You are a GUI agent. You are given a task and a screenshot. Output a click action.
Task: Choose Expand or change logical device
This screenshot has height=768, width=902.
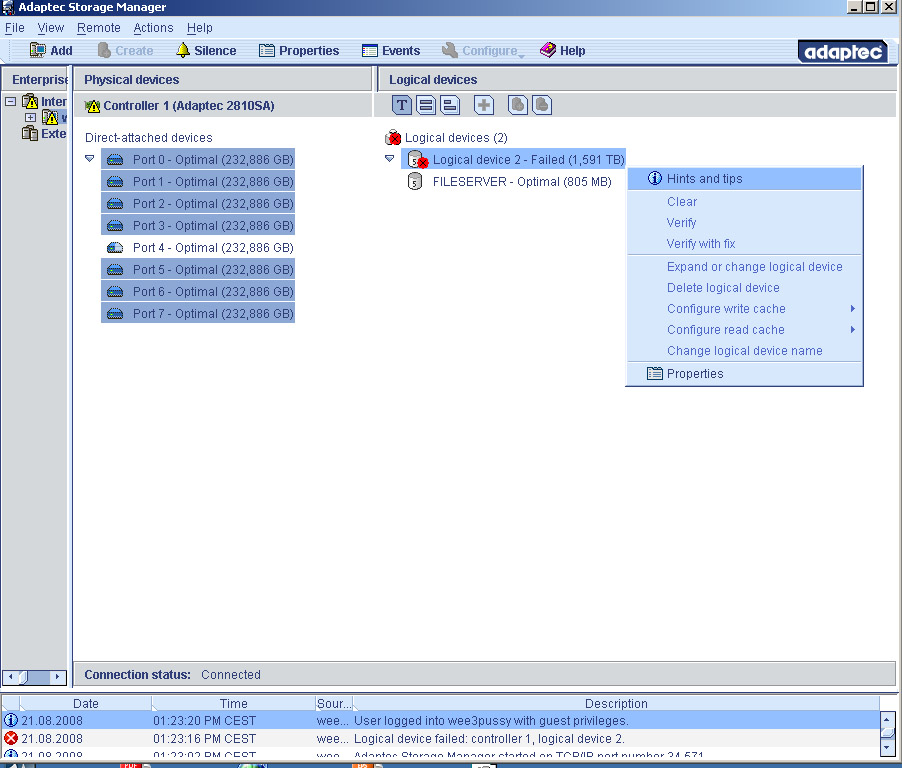click(x=744, y=267)
